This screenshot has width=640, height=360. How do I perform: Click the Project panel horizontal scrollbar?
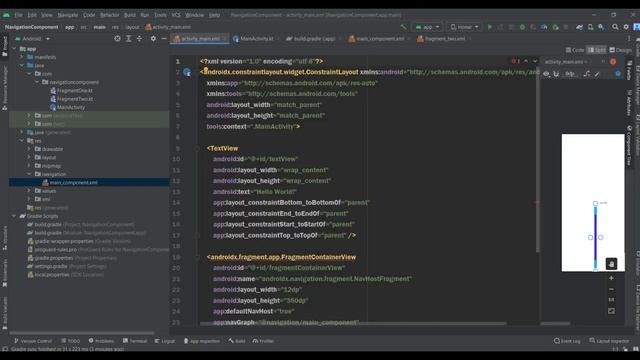click(x=82, y=333)
